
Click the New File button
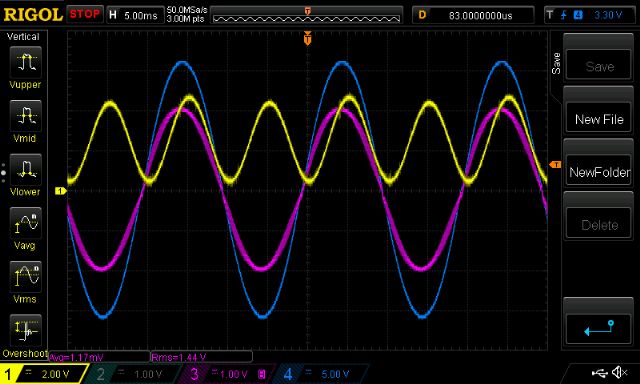[599, 119]
